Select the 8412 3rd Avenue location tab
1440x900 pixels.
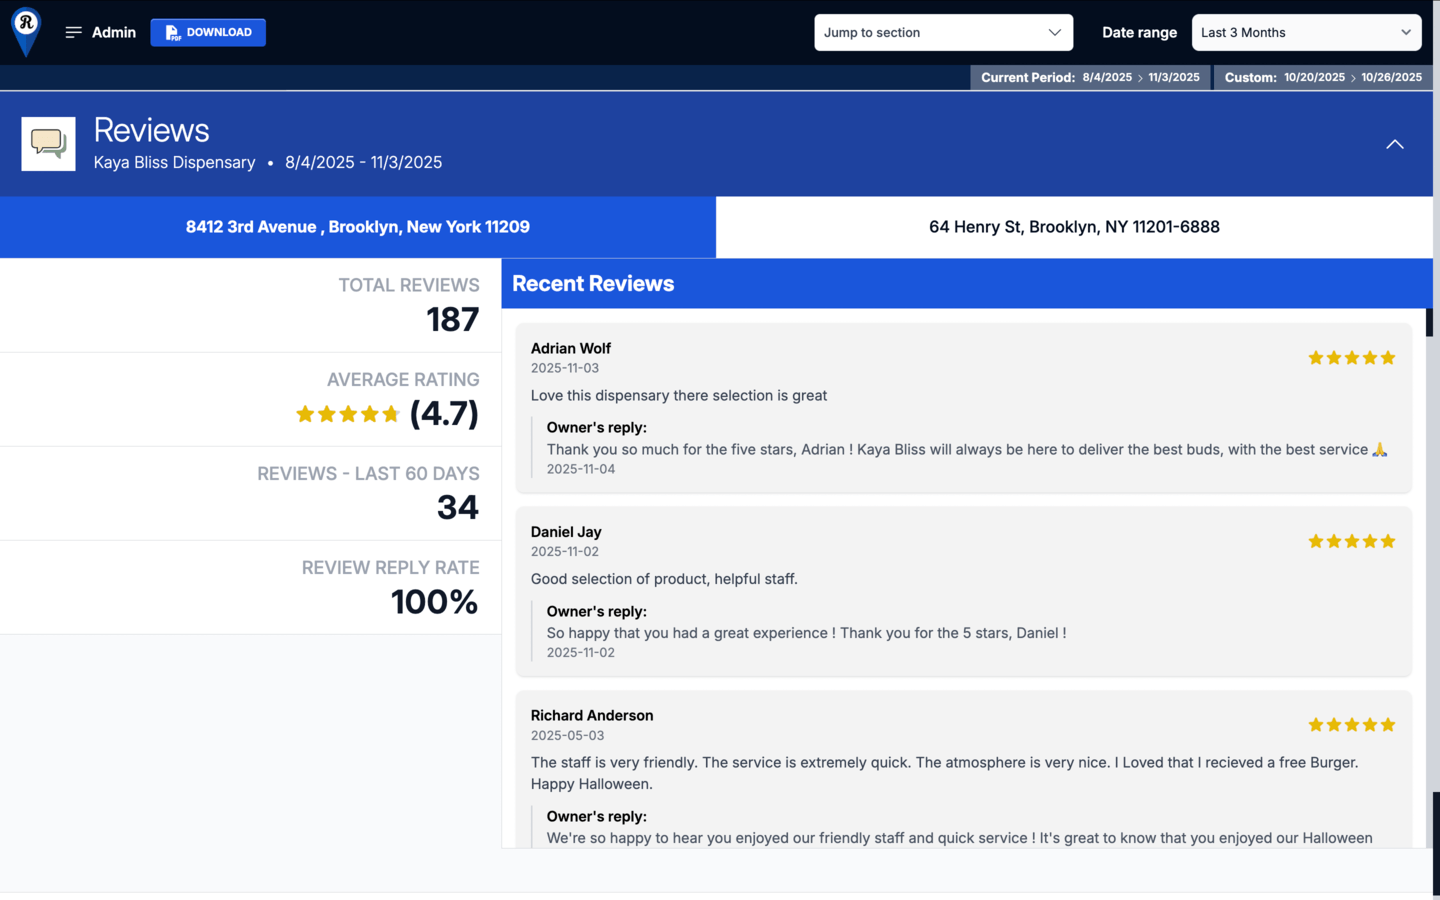[x=358, y=227]
